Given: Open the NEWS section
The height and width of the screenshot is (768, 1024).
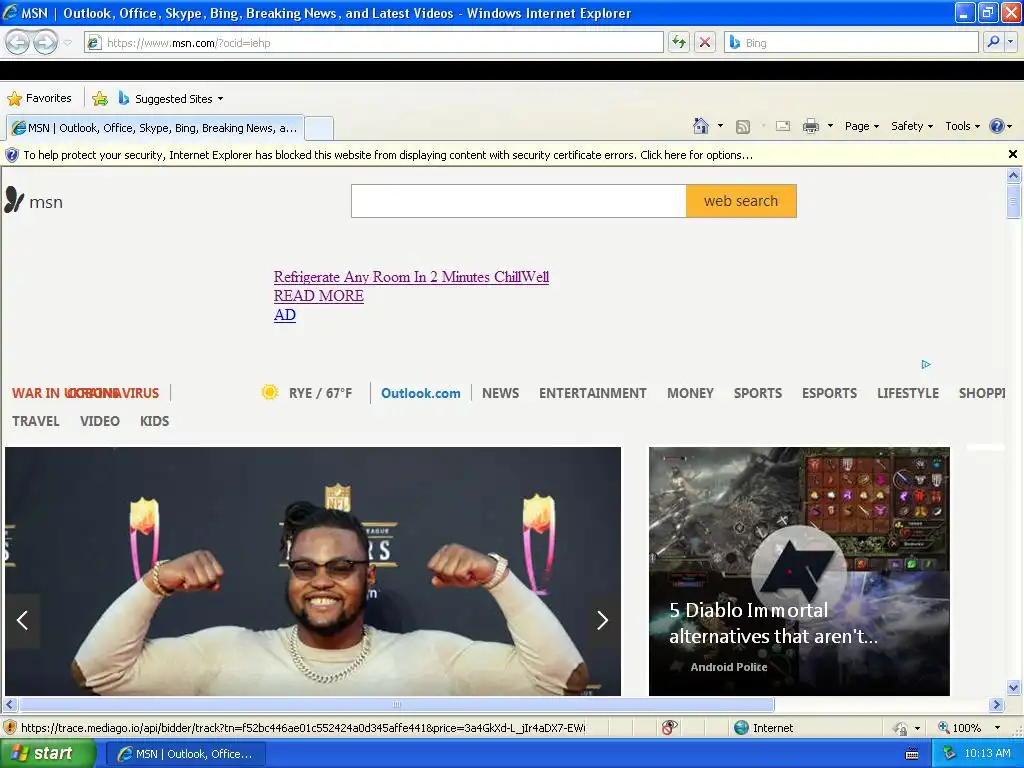Looking at the screenshot, I should click(501, 393).
